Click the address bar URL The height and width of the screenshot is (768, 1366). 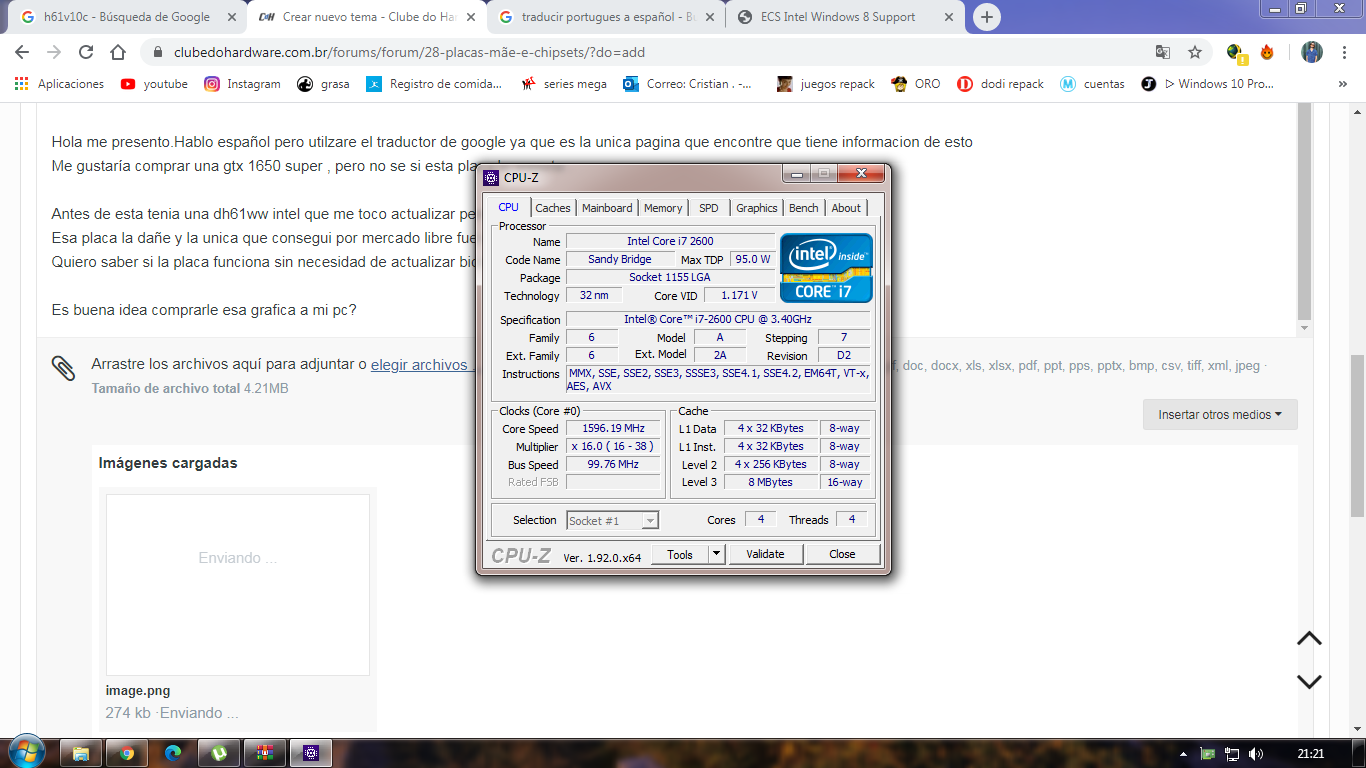(409, 52)
